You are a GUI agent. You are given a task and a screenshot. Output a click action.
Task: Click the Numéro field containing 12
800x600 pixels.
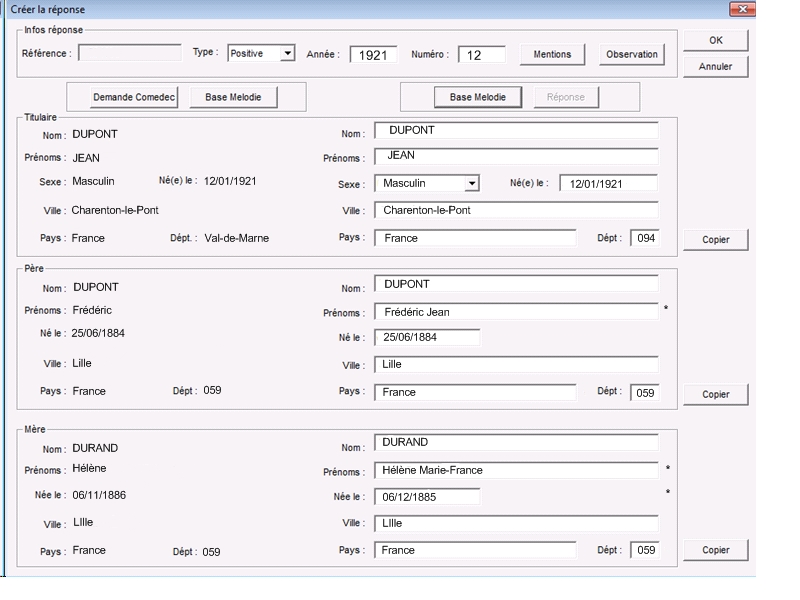(482, 55)
